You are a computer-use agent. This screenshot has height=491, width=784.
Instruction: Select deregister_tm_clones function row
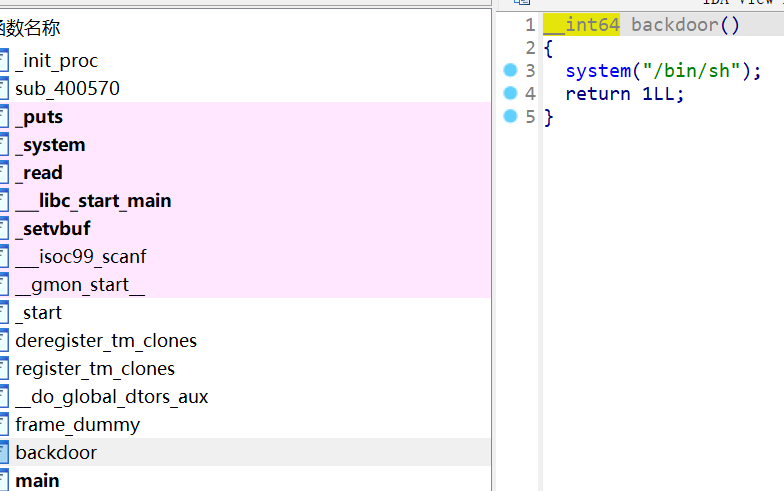click(x=245, y=340)
